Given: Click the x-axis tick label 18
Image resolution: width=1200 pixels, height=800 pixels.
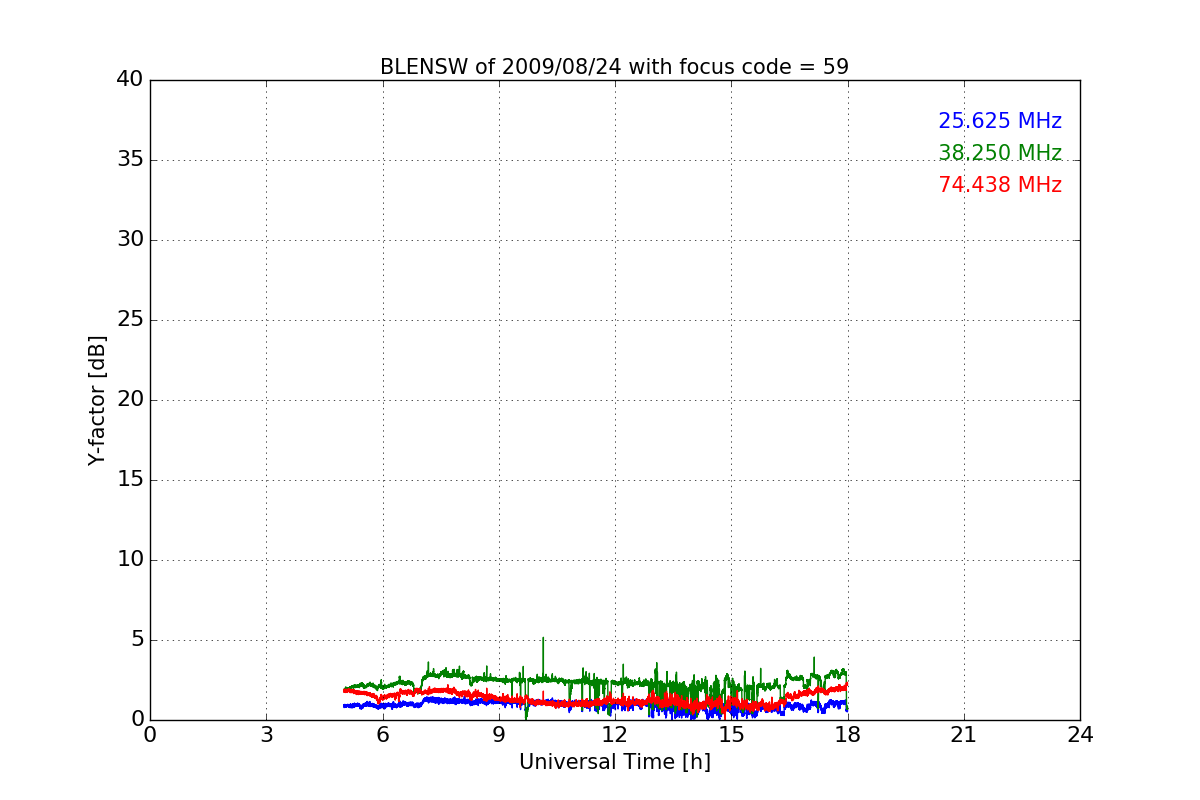Looking at the screenshot, I should (x=847, y=735).
